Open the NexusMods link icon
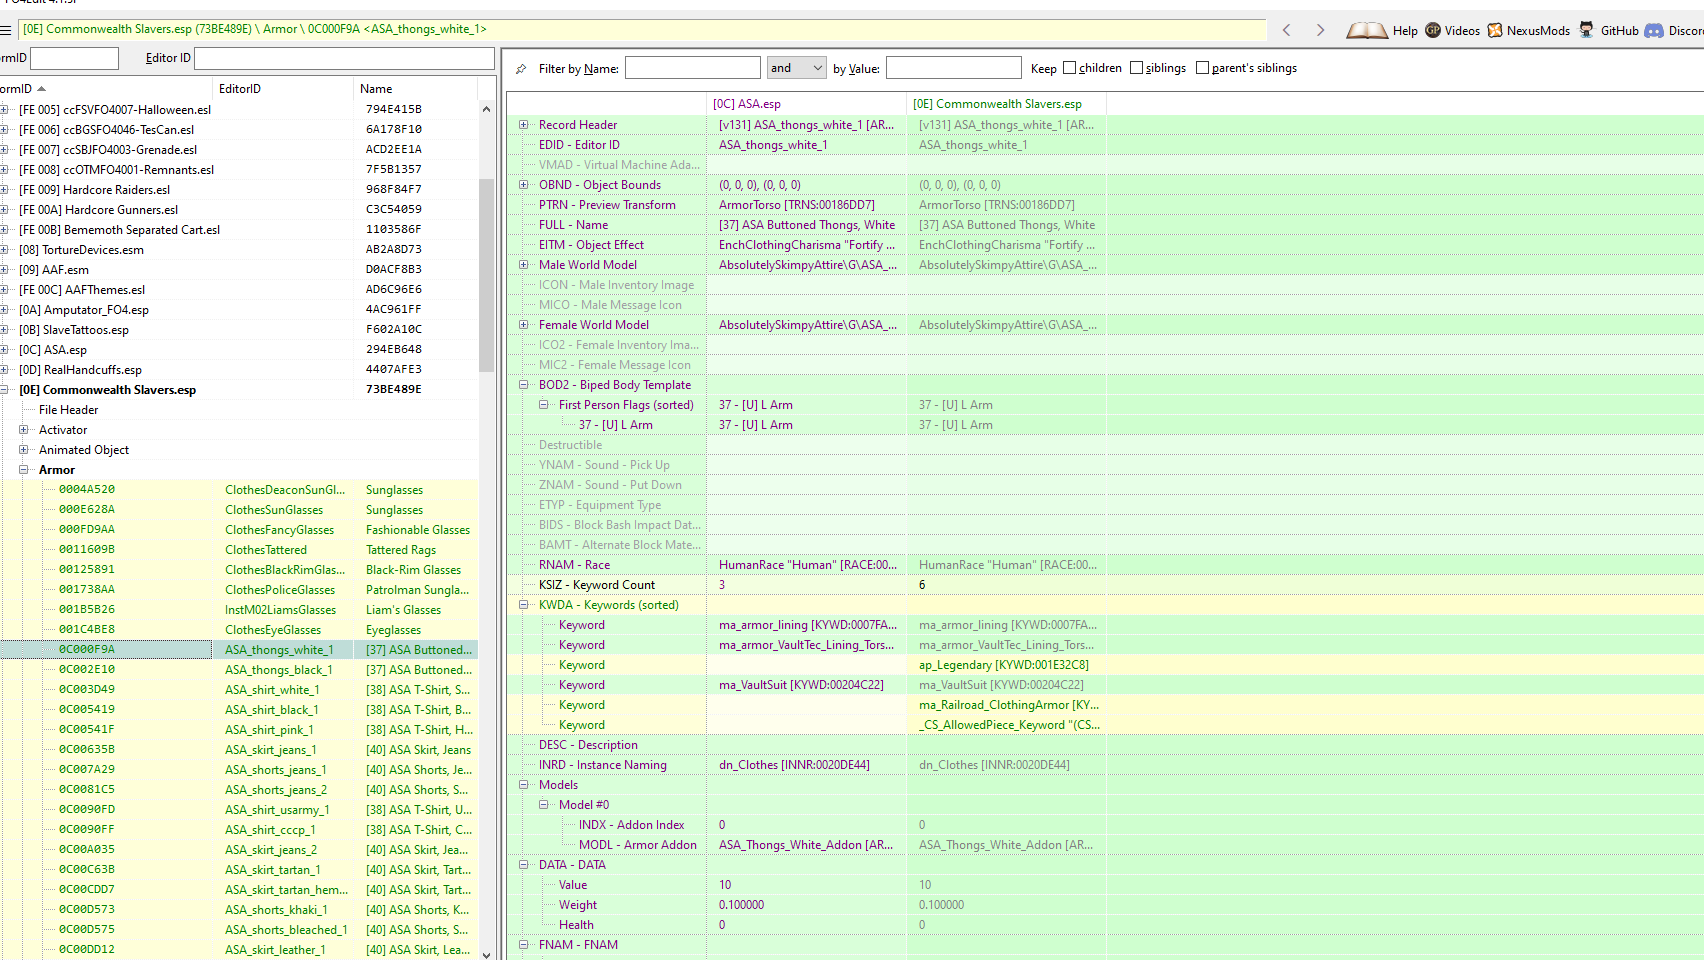Viewport: 1704px width, 960px height. [1495, 30]
